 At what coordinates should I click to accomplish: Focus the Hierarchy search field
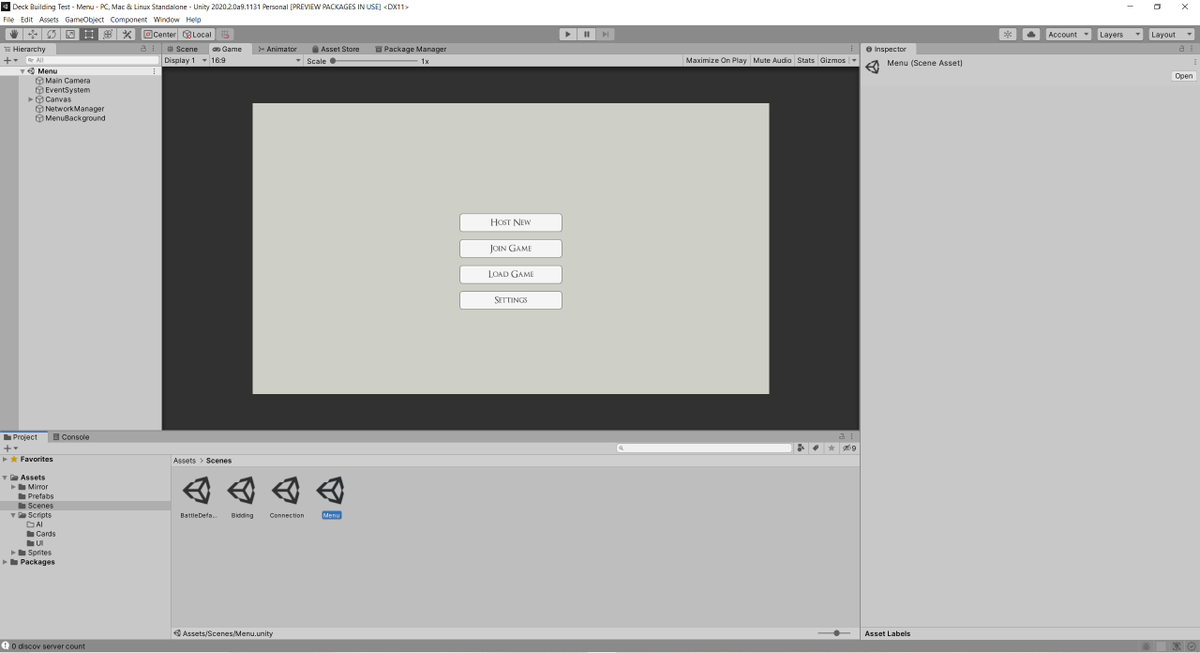[x=90, y=60]
